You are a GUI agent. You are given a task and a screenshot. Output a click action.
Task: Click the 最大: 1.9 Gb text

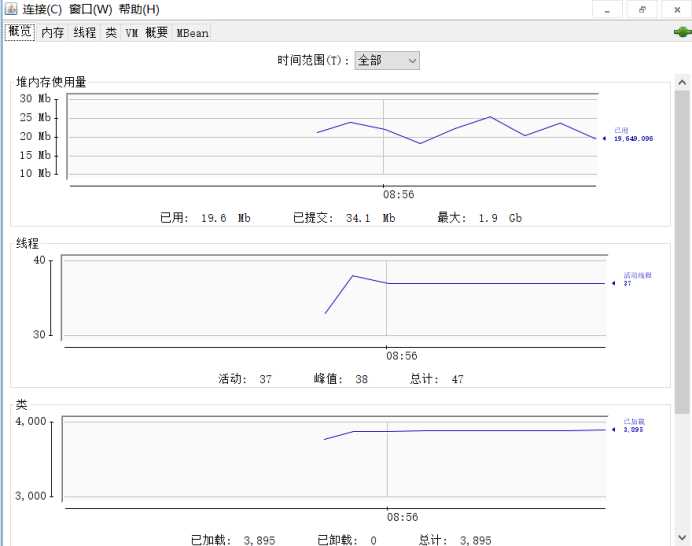[480, 218]
